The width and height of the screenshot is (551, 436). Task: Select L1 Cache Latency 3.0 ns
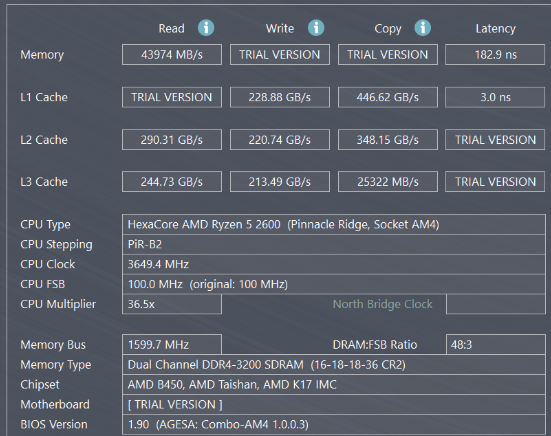click(x=495, y=97)
